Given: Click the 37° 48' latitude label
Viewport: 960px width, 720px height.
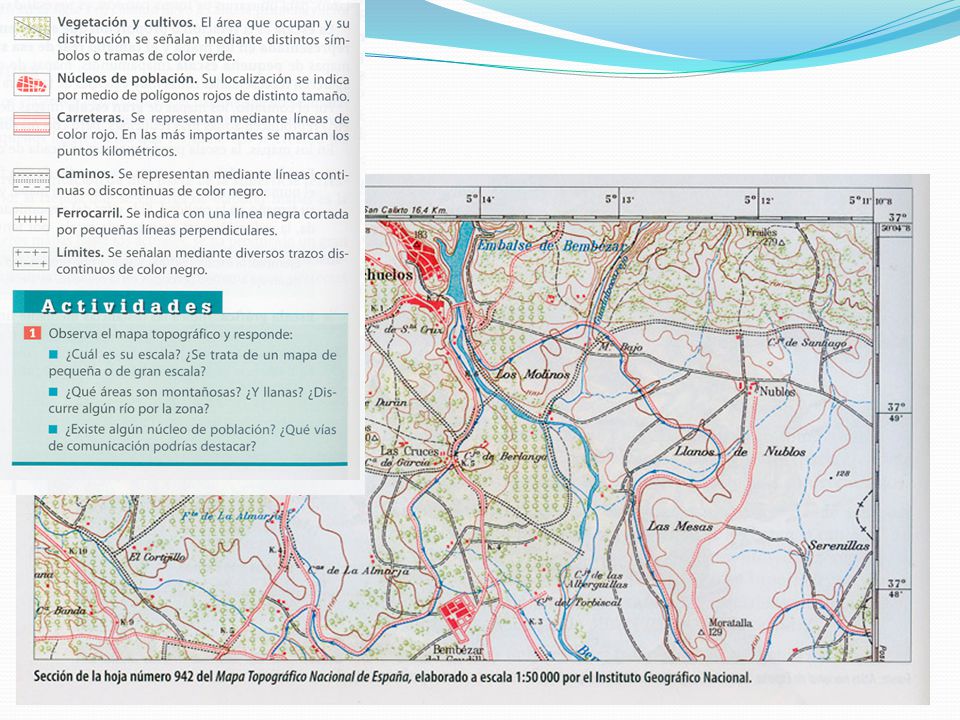Looking at the screenshot, I should click(x=896, y=588).
